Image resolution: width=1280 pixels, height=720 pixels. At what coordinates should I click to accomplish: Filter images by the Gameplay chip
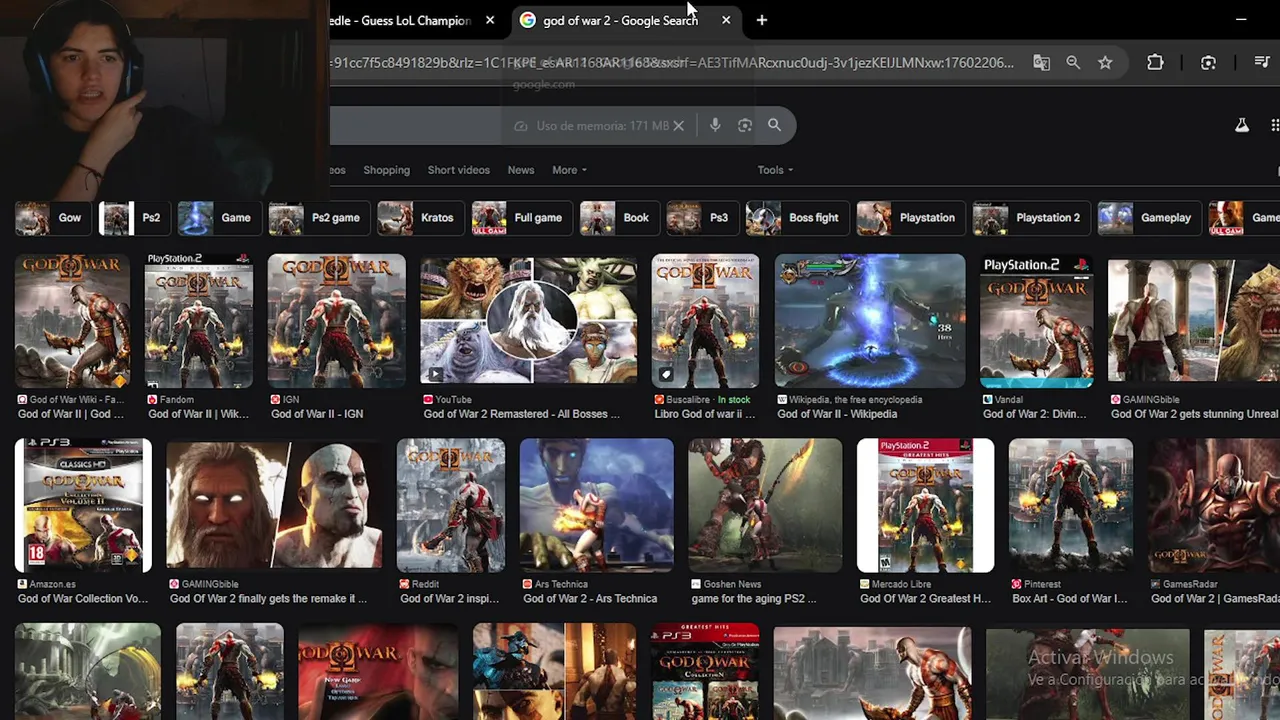1148,218
